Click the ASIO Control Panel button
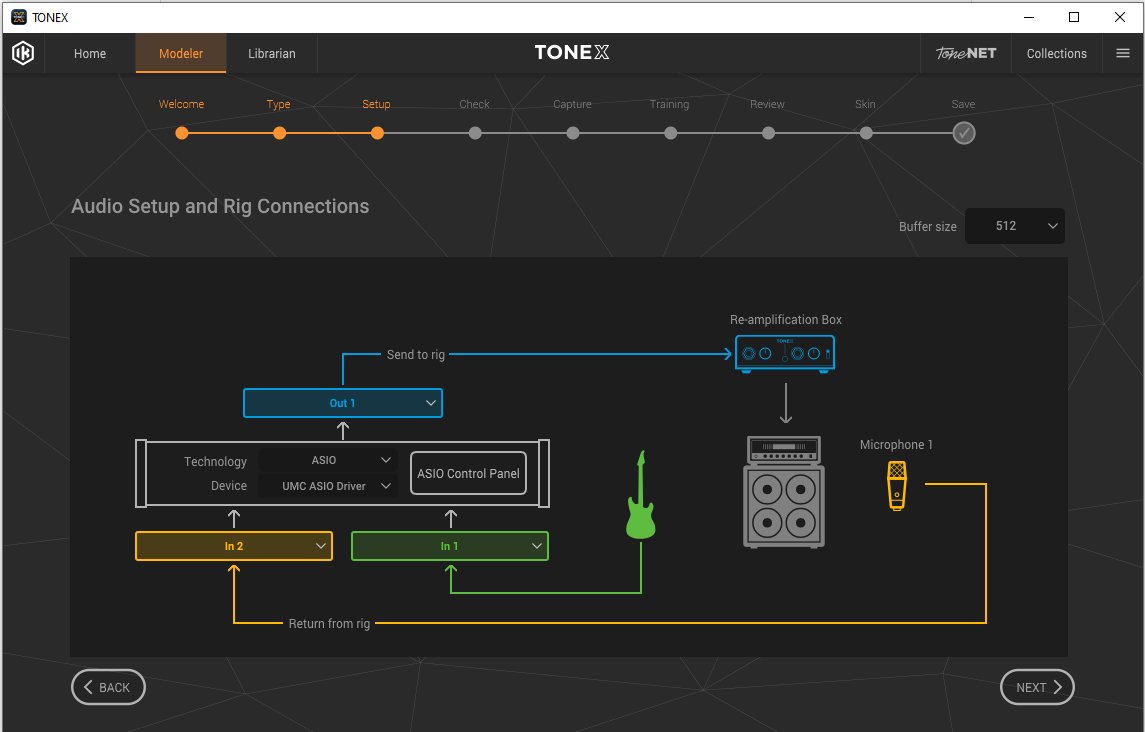The height and width of the screenshot is (732, 1145). coord(468,473)
